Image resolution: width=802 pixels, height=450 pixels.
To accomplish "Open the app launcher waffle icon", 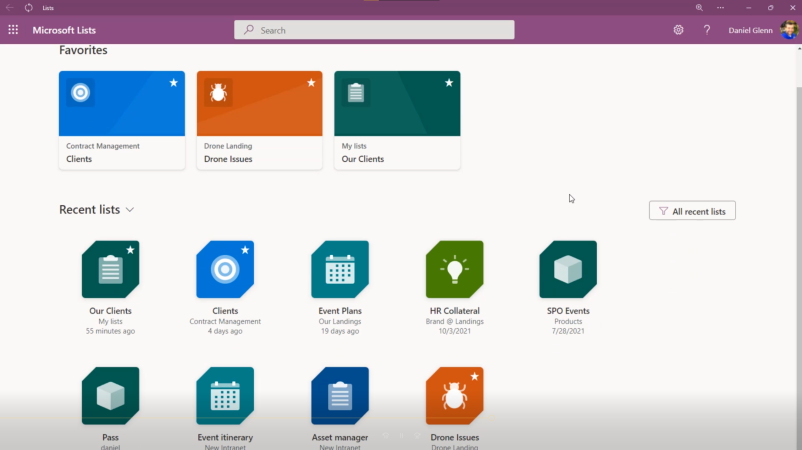I will (x=13, y=30).
